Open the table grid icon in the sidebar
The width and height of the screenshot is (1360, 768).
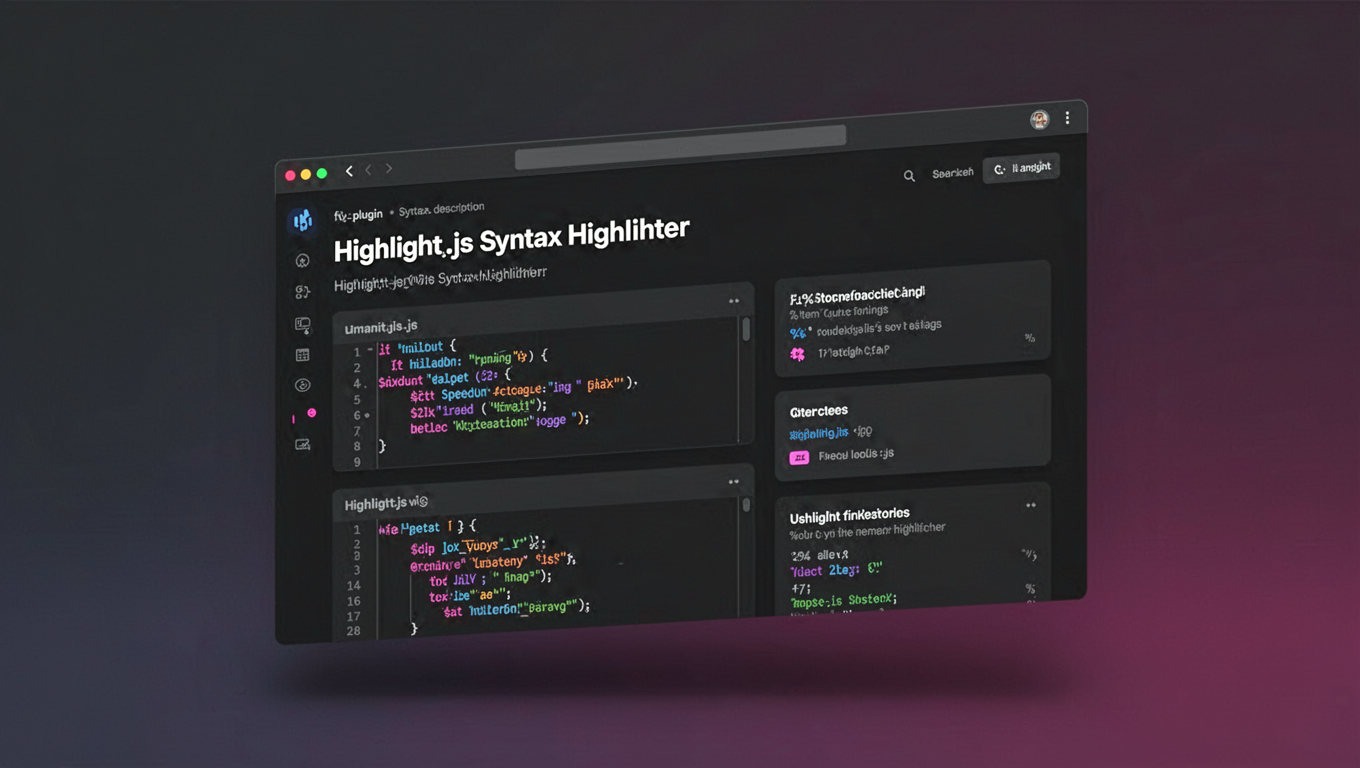pos(302,356)
